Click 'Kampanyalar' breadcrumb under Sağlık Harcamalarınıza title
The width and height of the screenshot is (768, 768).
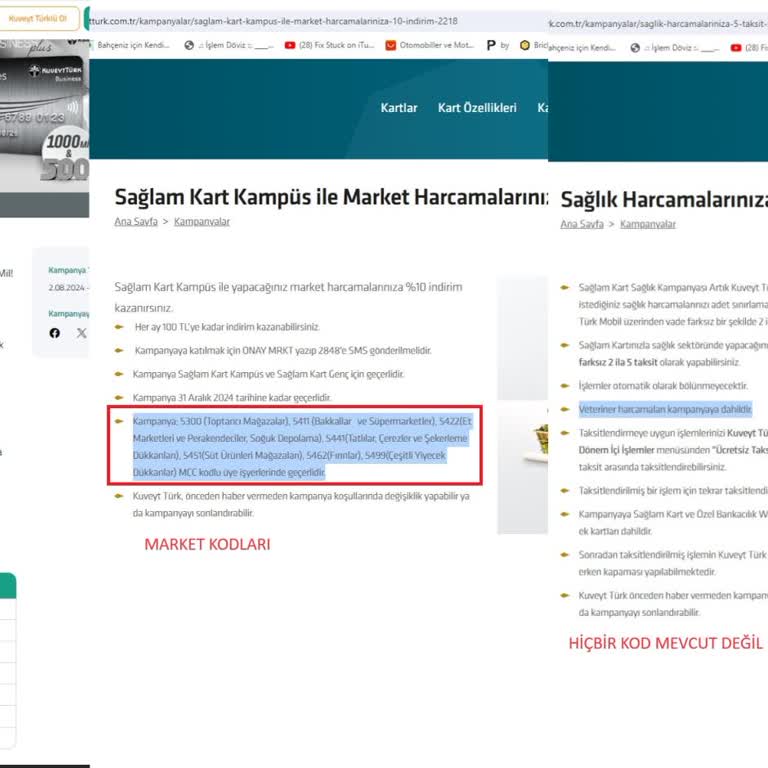[x=648, y=224]
